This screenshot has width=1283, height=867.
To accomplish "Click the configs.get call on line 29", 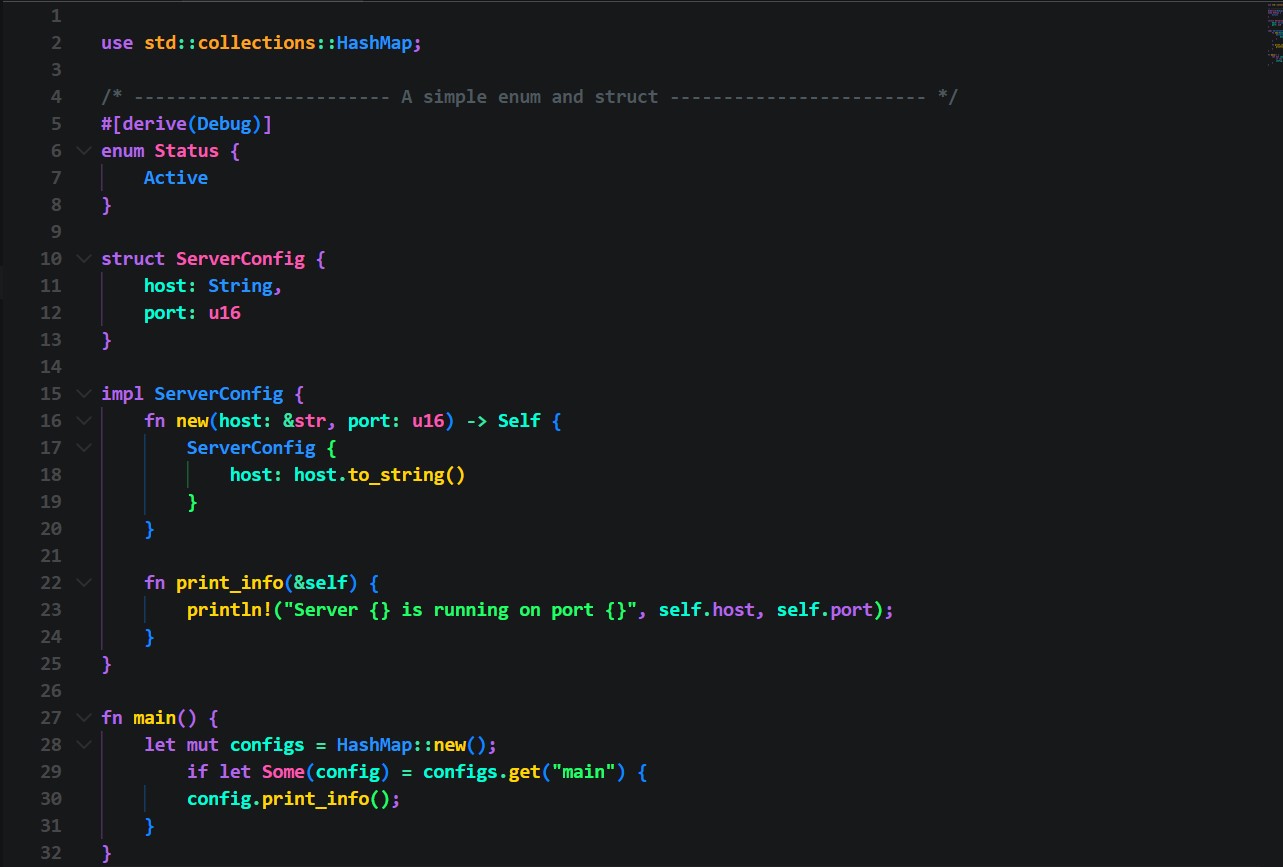I will [482, 772].
